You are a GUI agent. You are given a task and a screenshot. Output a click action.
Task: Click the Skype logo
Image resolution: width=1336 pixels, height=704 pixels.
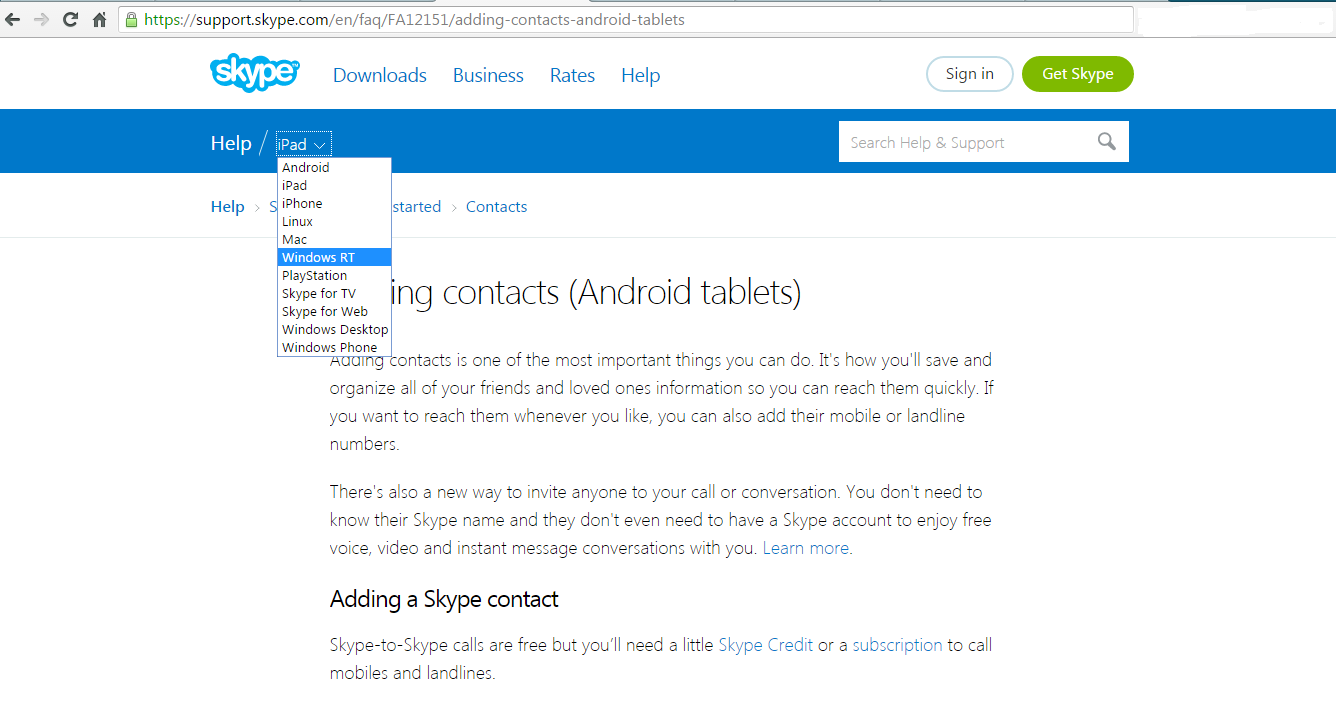click(x=255, y=73)
